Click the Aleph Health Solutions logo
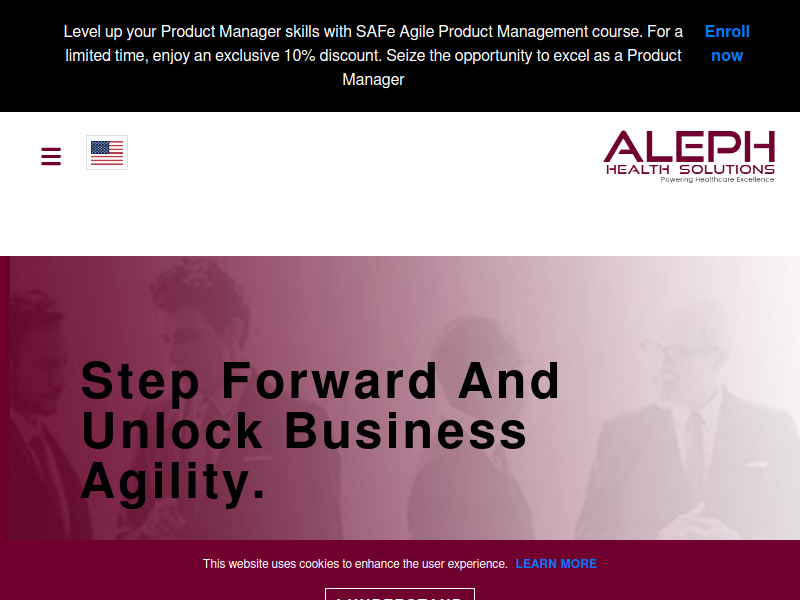The height and width of the screenshot is (600, 800). 689,156
